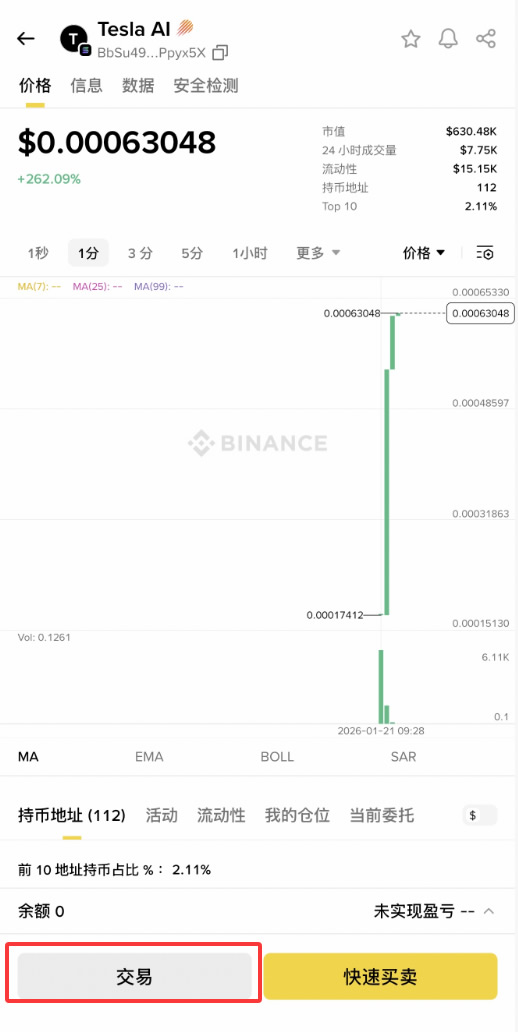Click the 0.00063048 price marker on chart

pos(479,313)
